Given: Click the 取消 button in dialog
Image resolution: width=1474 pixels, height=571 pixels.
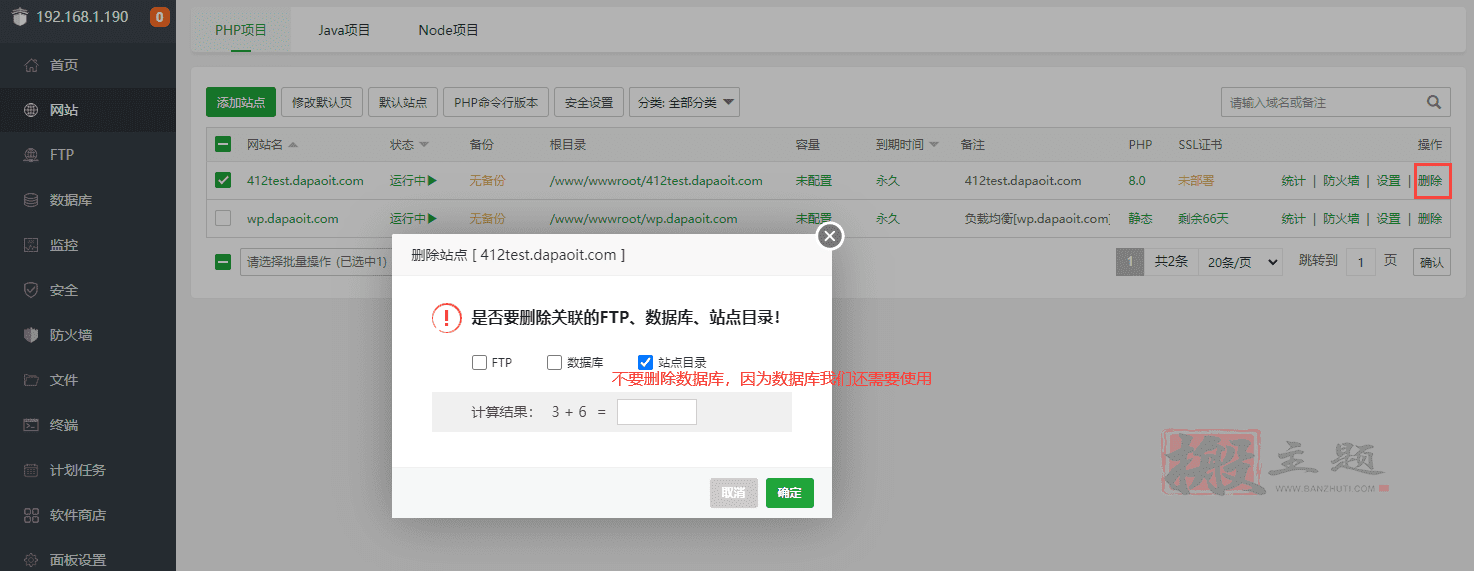Looking at the screenshot, I should 734,493.
